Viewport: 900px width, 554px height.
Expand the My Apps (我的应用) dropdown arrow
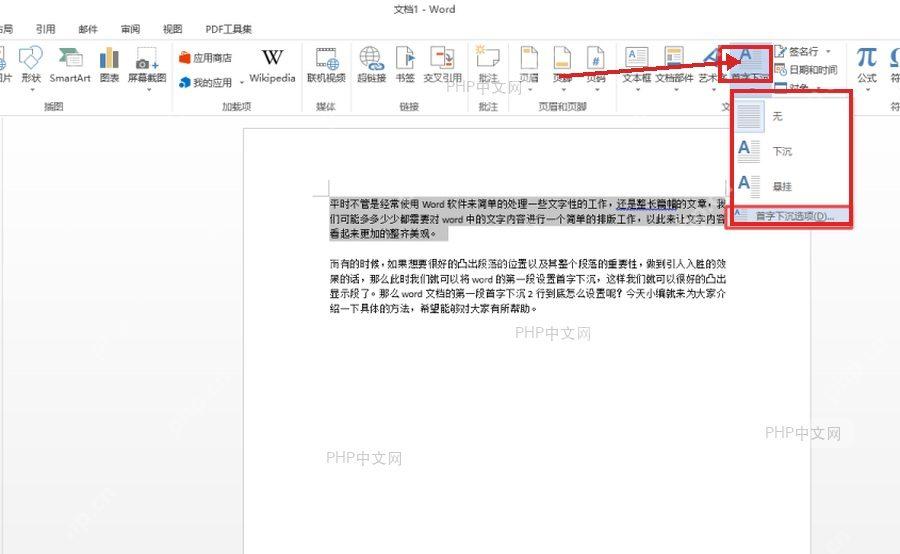pos(242,83)
